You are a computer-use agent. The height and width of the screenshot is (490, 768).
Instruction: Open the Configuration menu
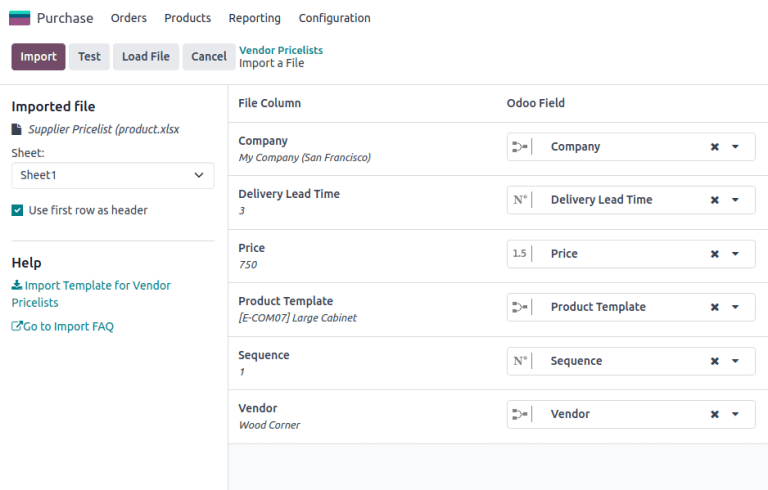click(334, 18)
